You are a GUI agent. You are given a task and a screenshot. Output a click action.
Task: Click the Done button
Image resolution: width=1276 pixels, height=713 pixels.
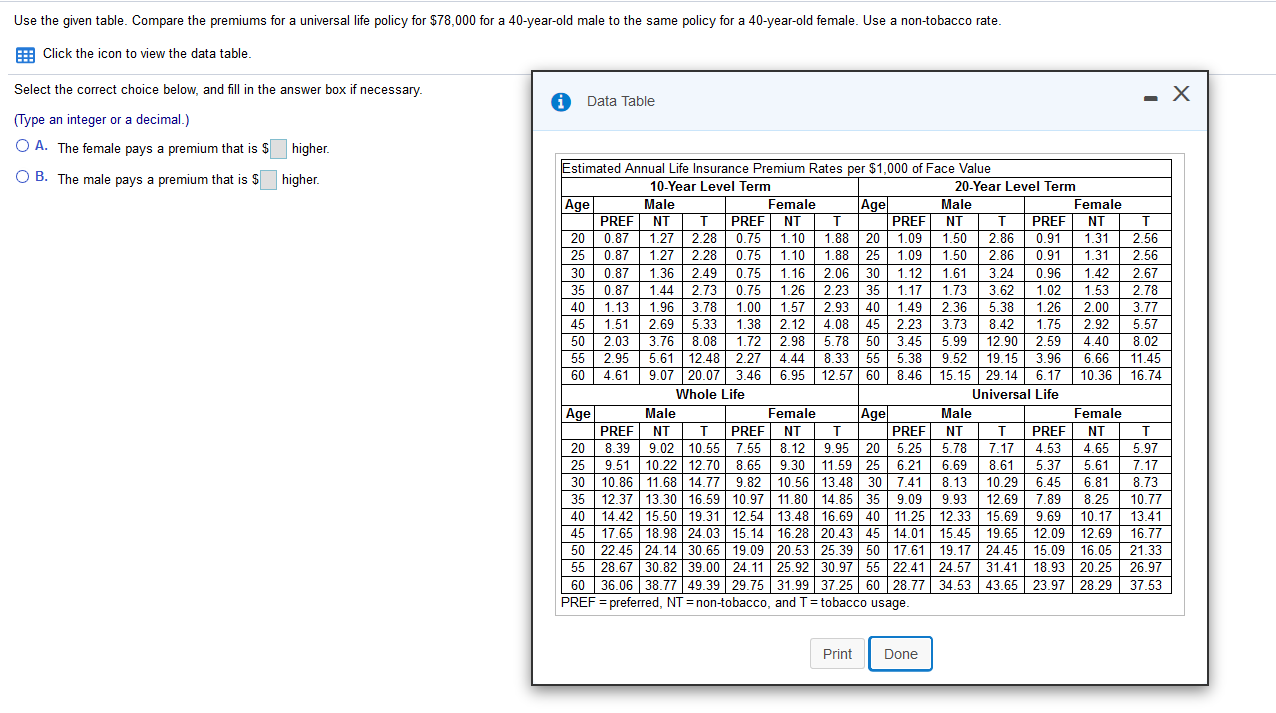900,653
